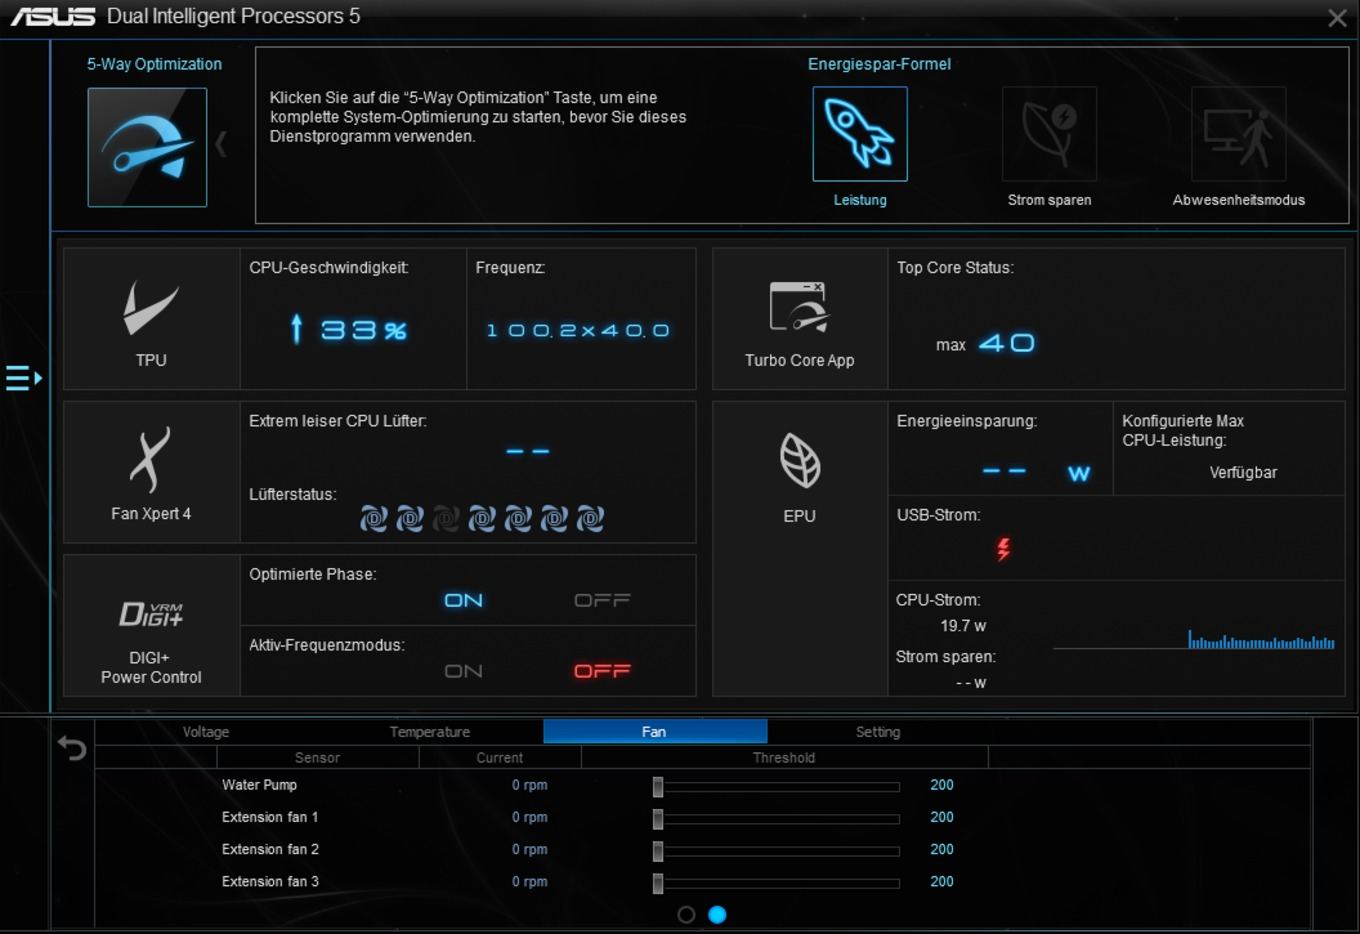This screenshot has width=1360, height=934.
Task: Turn Aktiv-Frequenzmodus ON
Action: pyautogui.click(x=464, y=671)
